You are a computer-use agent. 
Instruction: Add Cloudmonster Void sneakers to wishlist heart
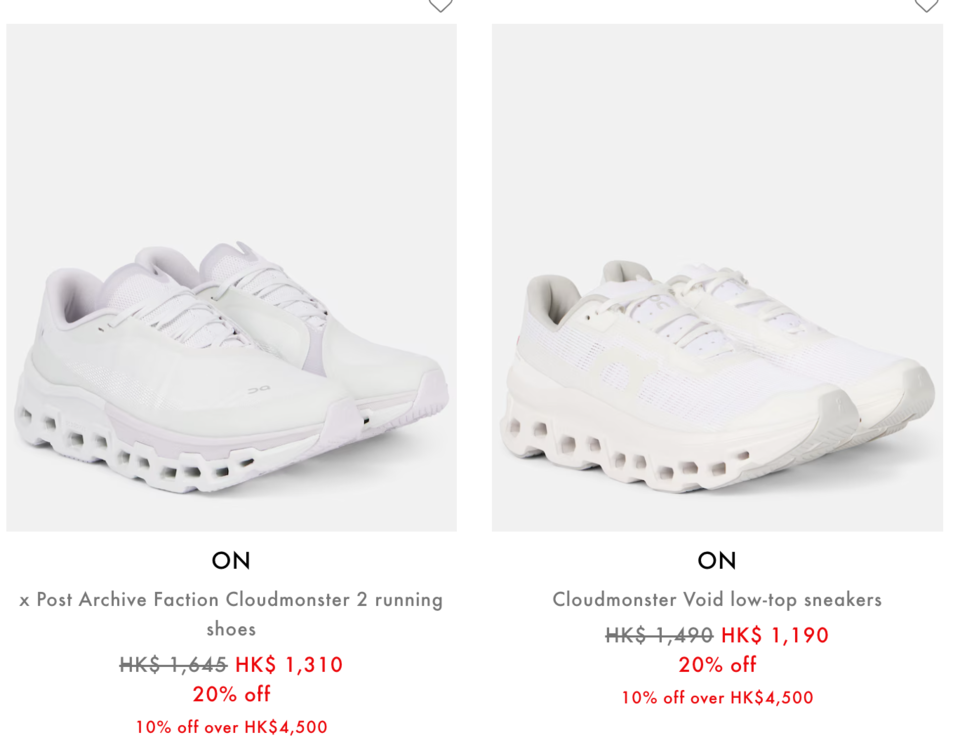click(x=926, y=5)
